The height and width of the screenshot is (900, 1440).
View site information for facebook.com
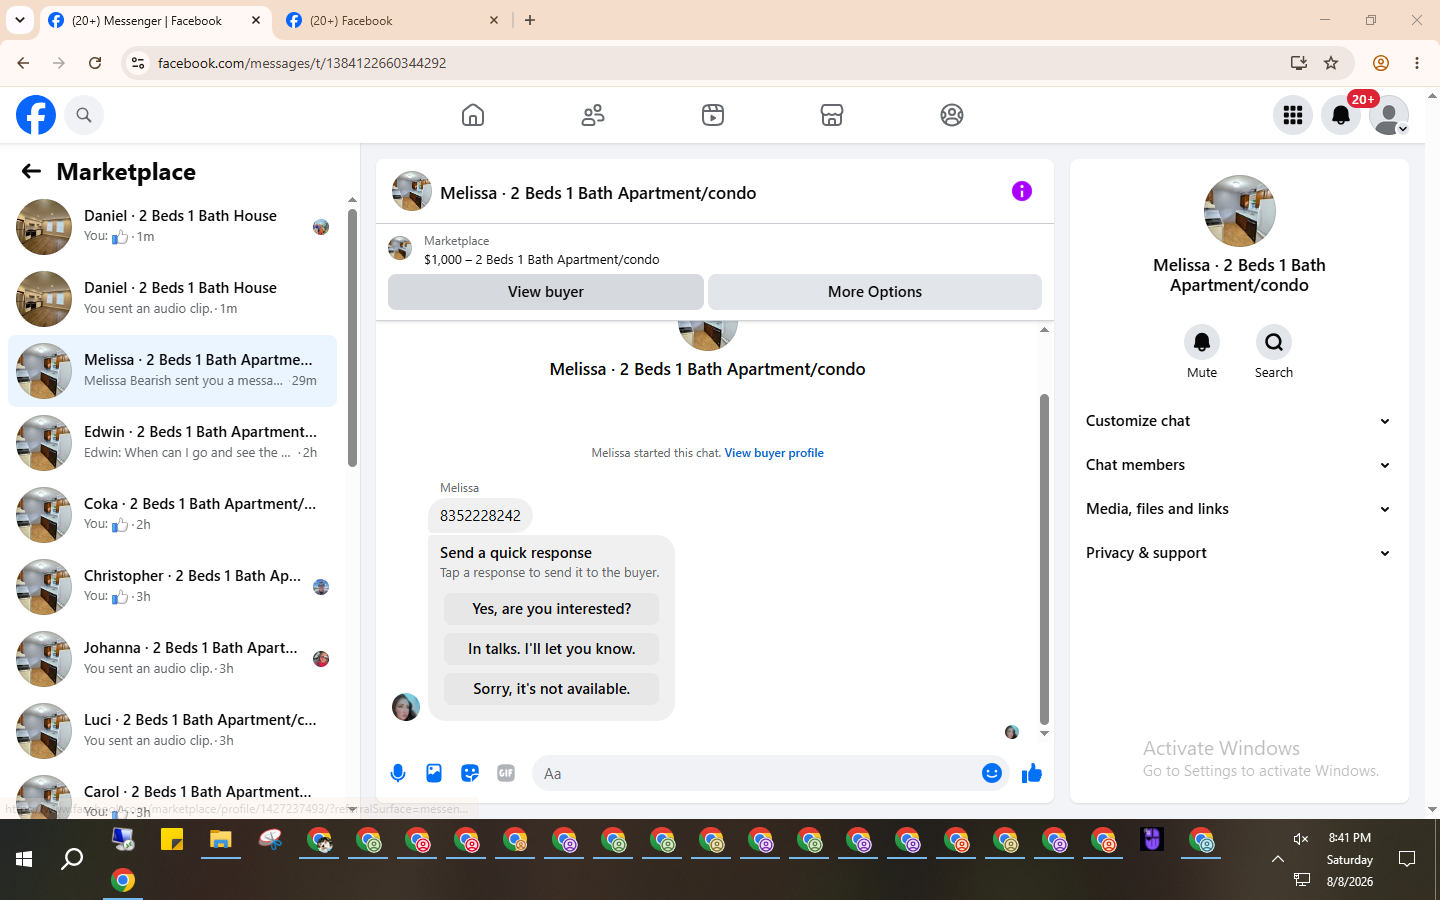138,63
